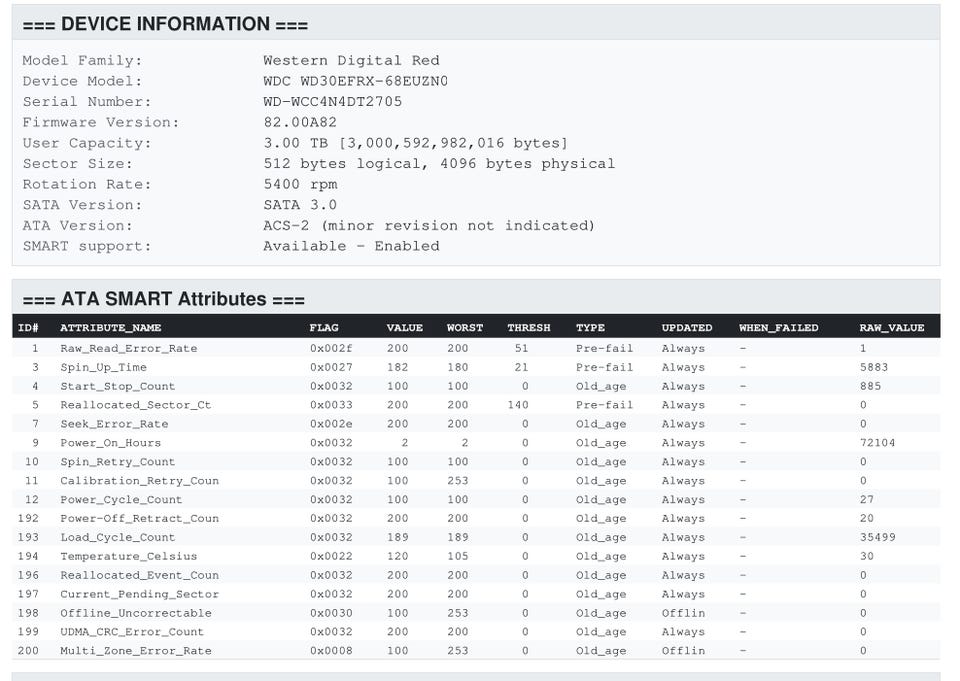Viewport: 960px width, 681px height.
Task: Click the ATTRIBUTE_NAME column header
Action: 110,328
